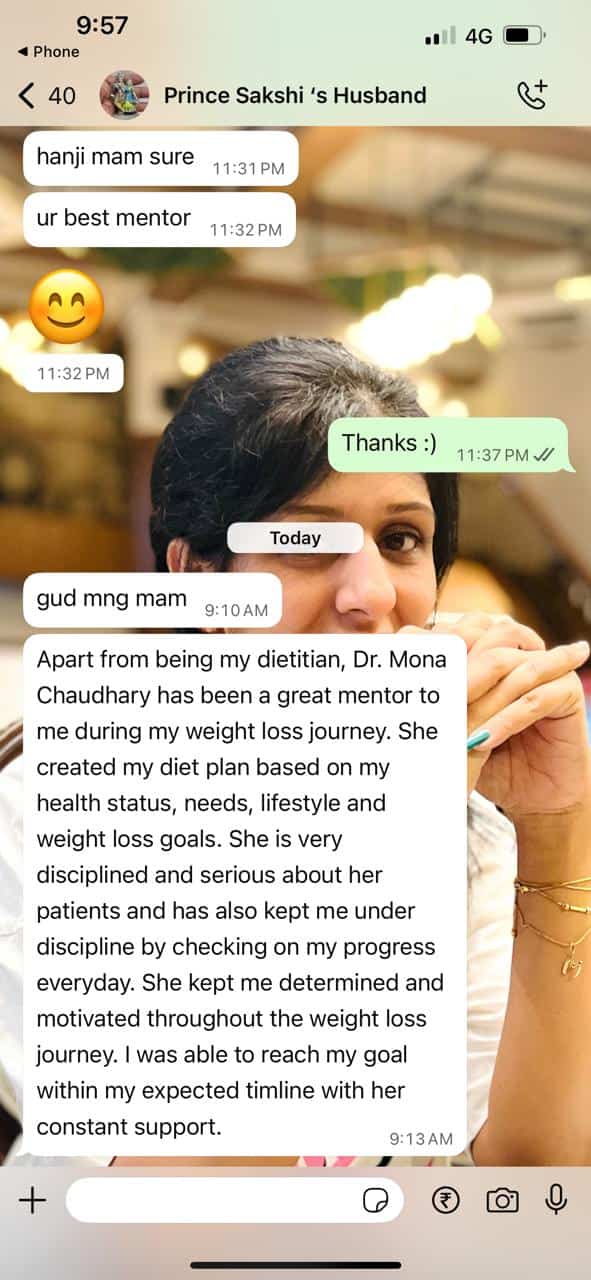Open the contact profile picture
591x1280 pixels.
click(124, 95)
